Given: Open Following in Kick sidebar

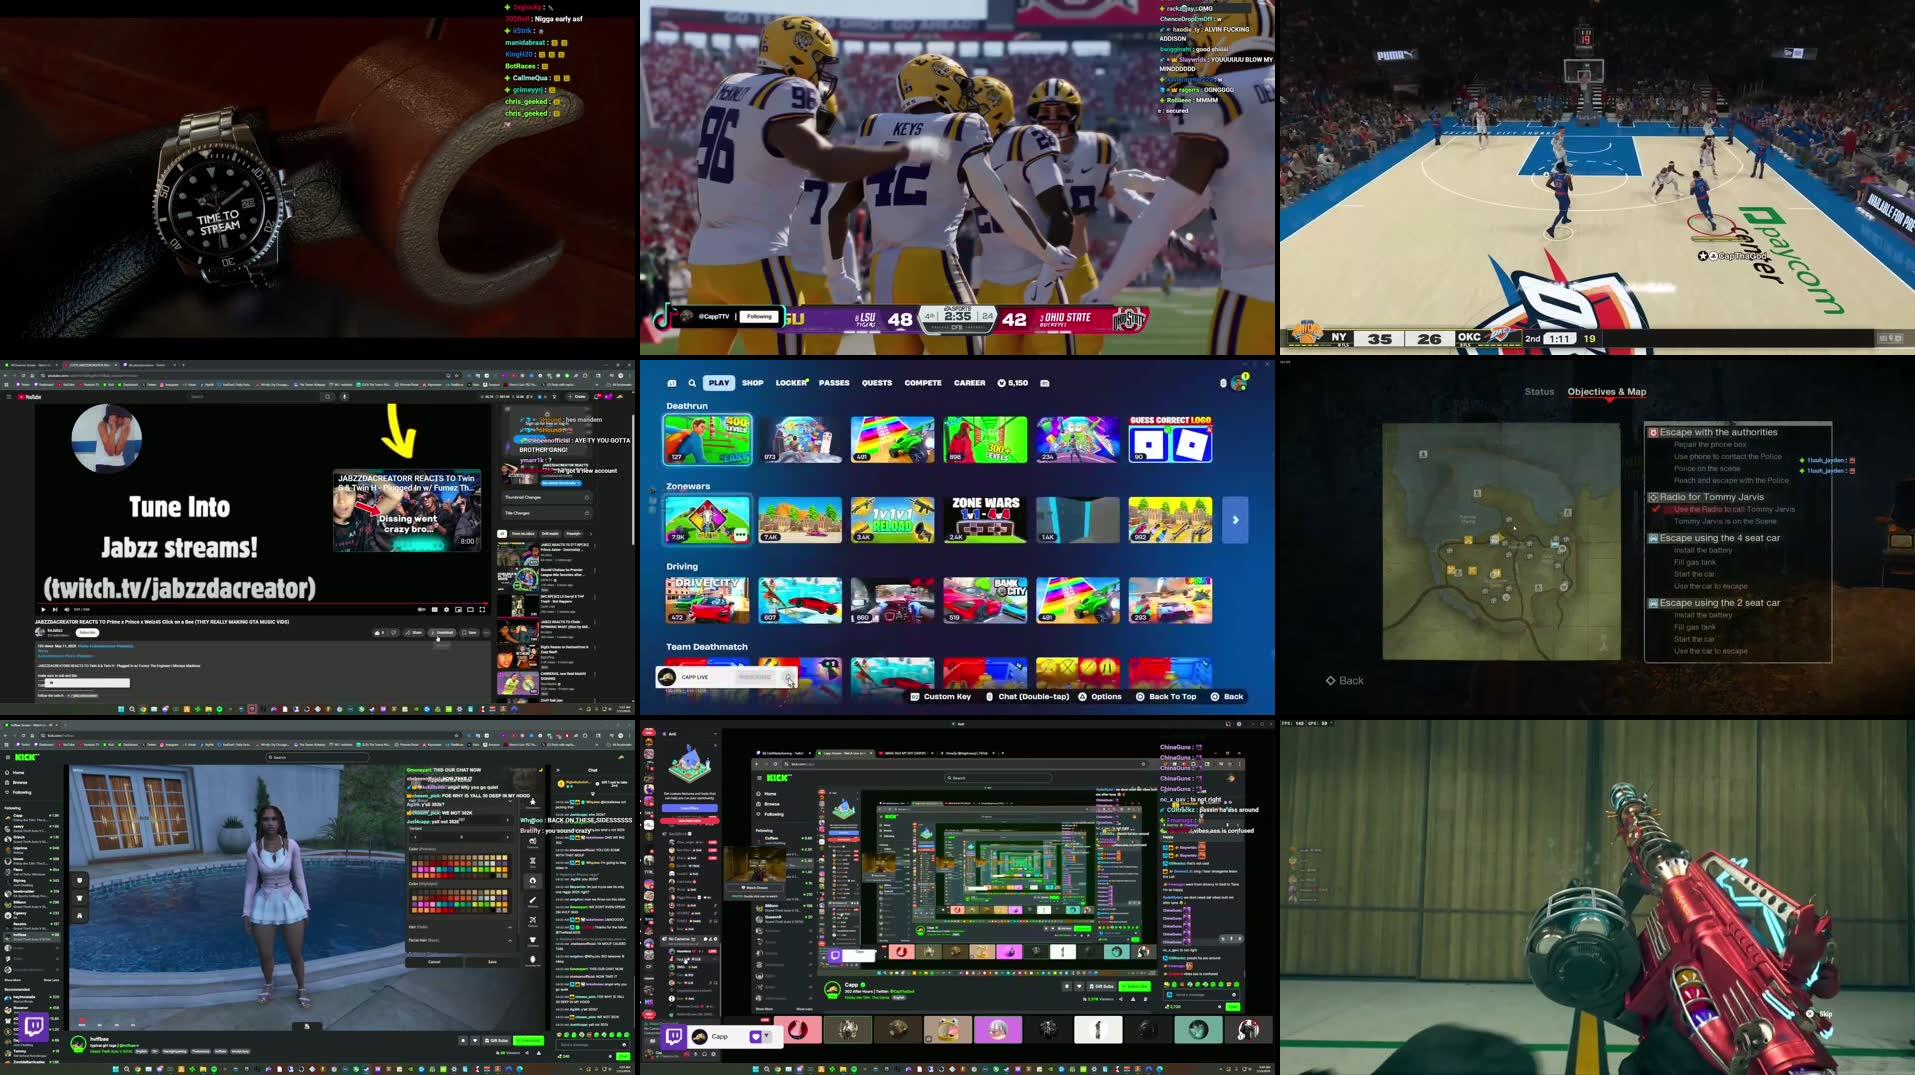Looking at the screenshot, I should [x=18, y=792].
